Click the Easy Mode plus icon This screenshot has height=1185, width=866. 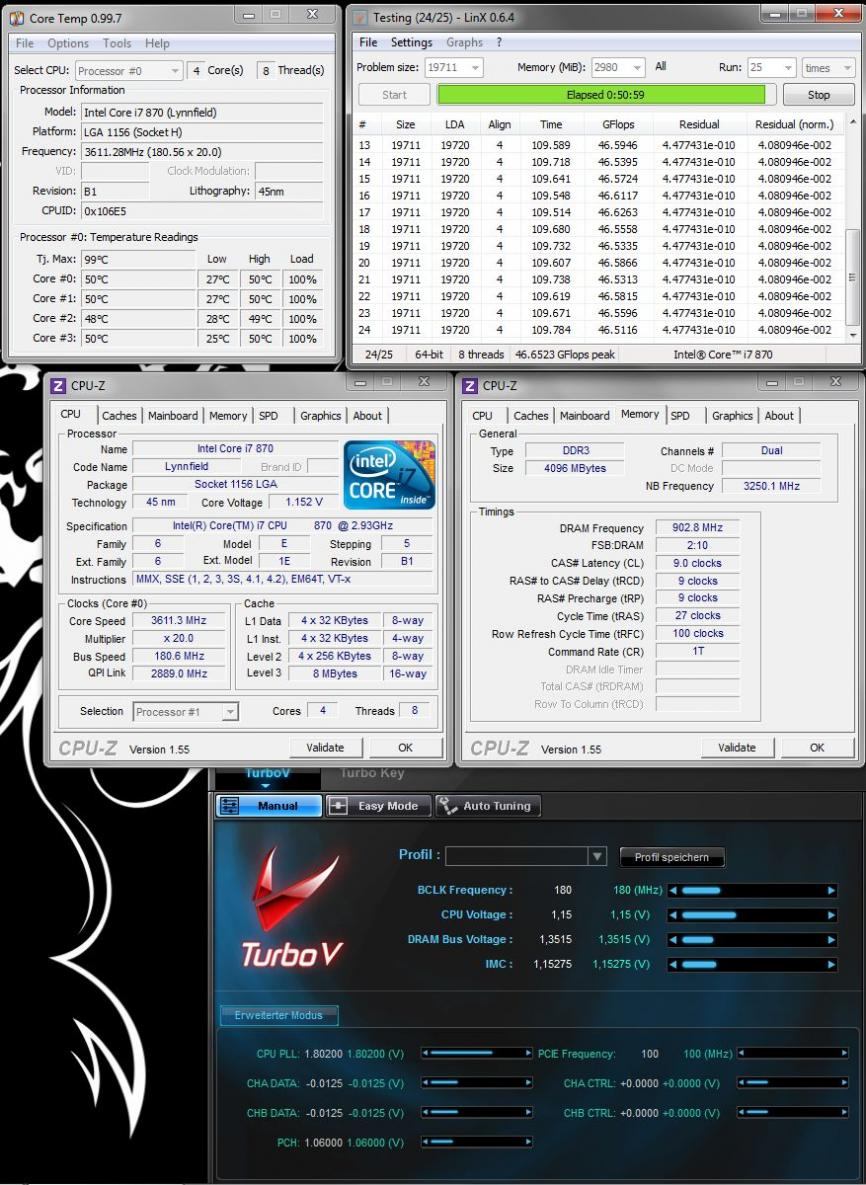(x=338, y=806)
